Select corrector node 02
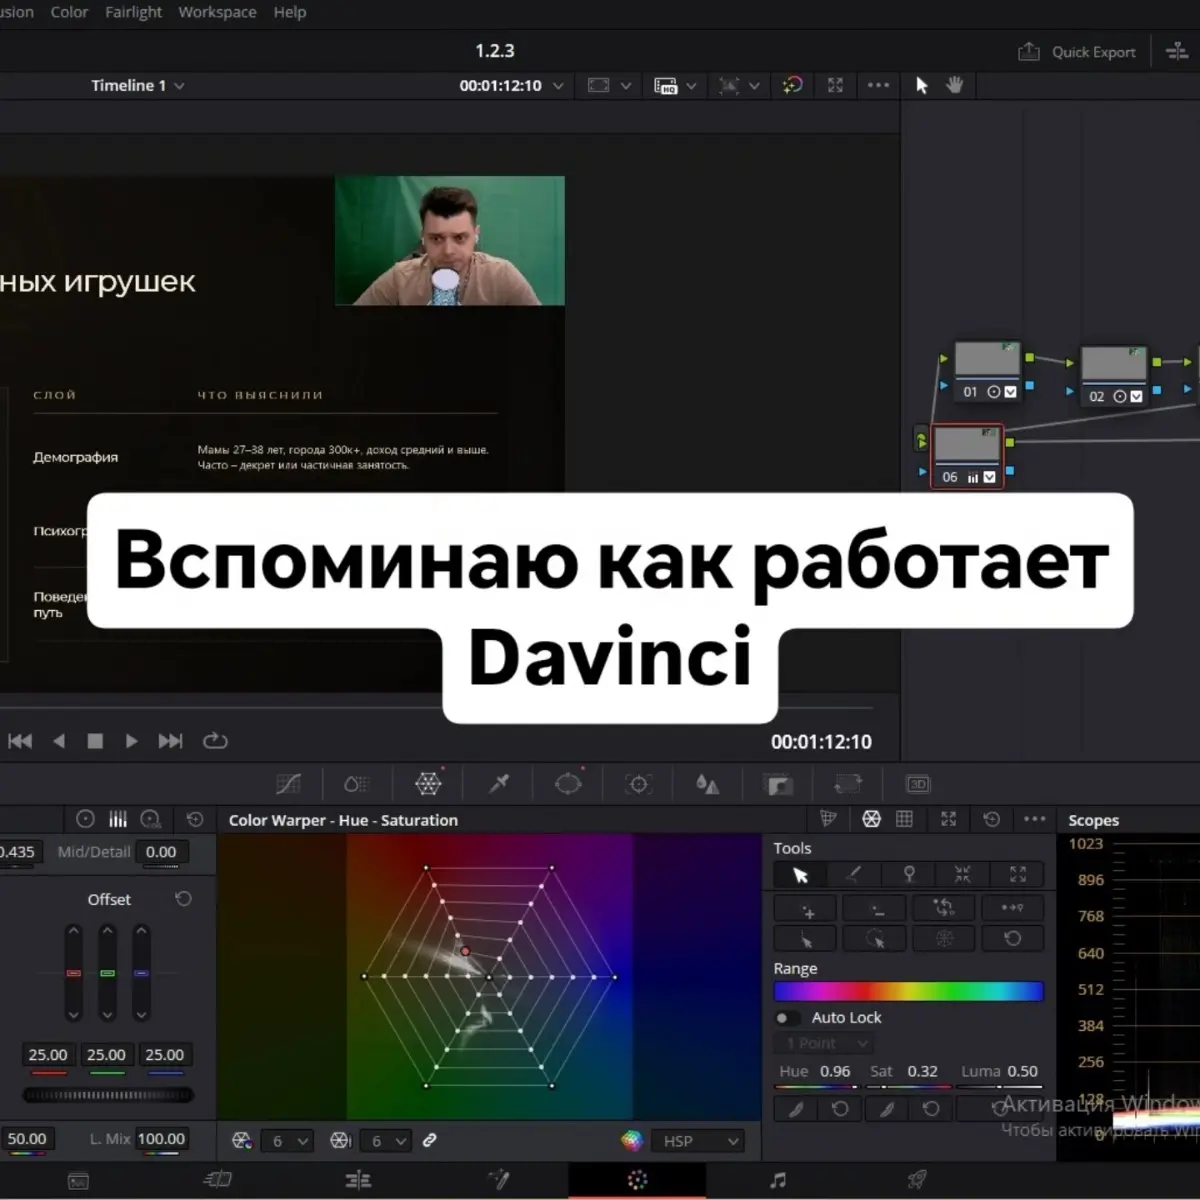Screen dimensions: 1200x1200 tap(1114, 375)
